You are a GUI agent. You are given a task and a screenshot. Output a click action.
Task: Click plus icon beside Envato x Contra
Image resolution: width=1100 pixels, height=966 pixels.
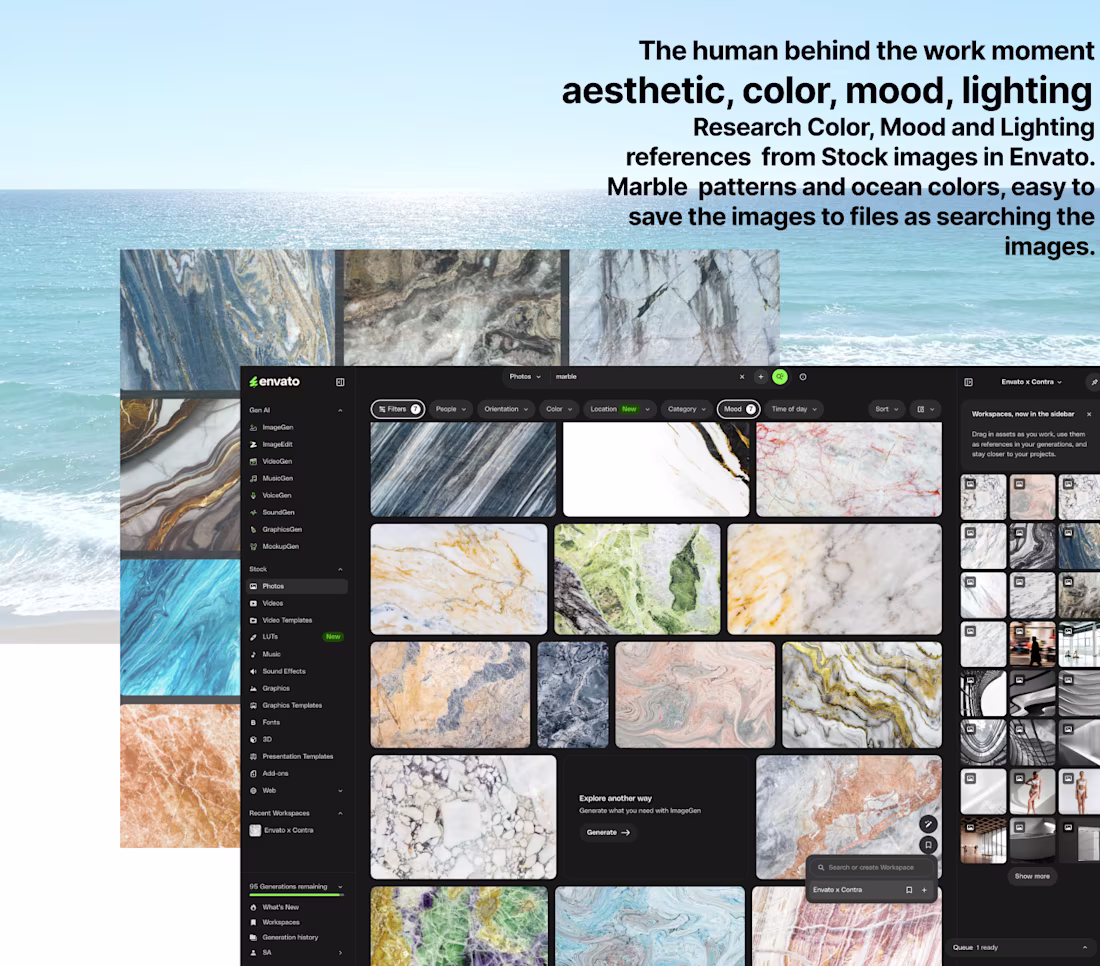(924, 890)
